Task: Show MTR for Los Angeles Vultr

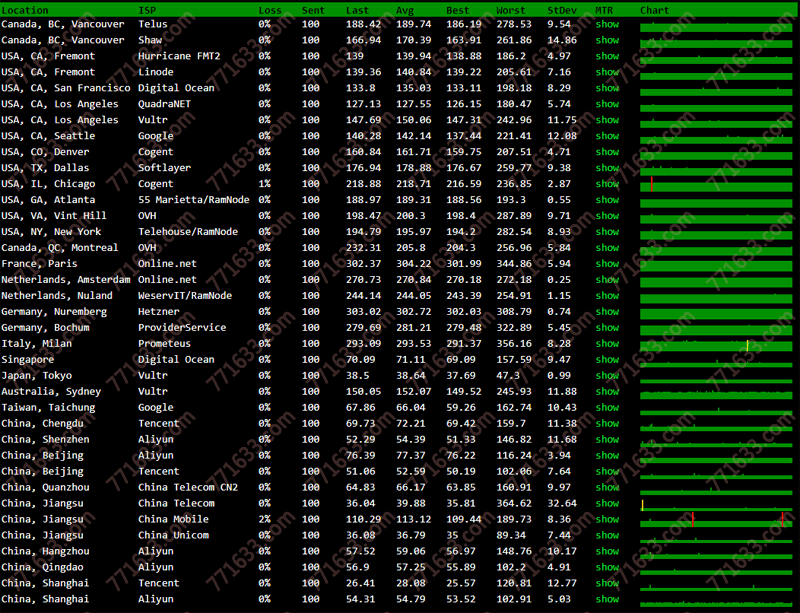Action: tap(607, 120)
